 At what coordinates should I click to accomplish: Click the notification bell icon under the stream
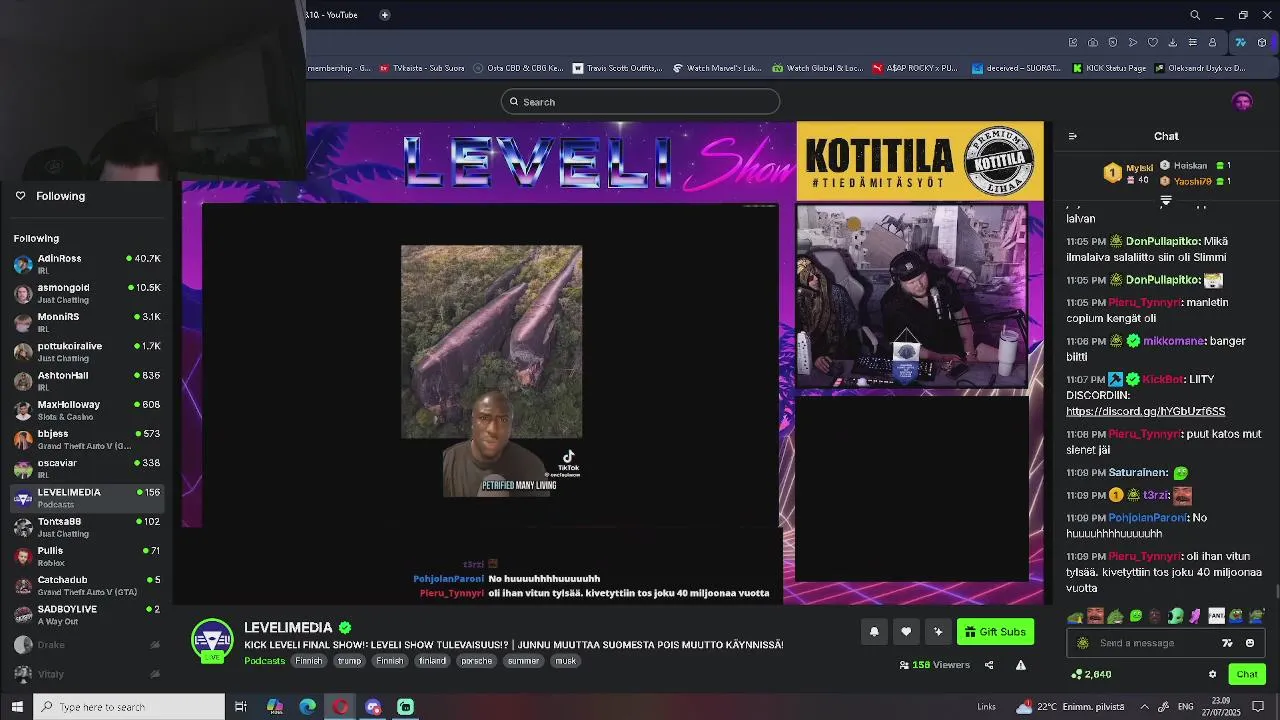click(874, 632)
